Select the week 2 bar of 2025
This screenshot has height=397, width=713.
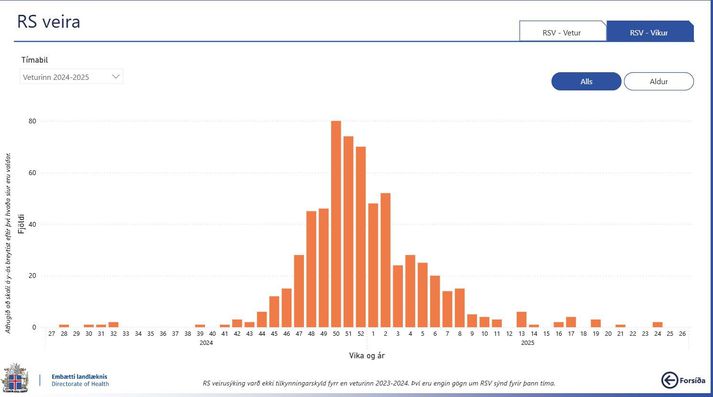386,260
